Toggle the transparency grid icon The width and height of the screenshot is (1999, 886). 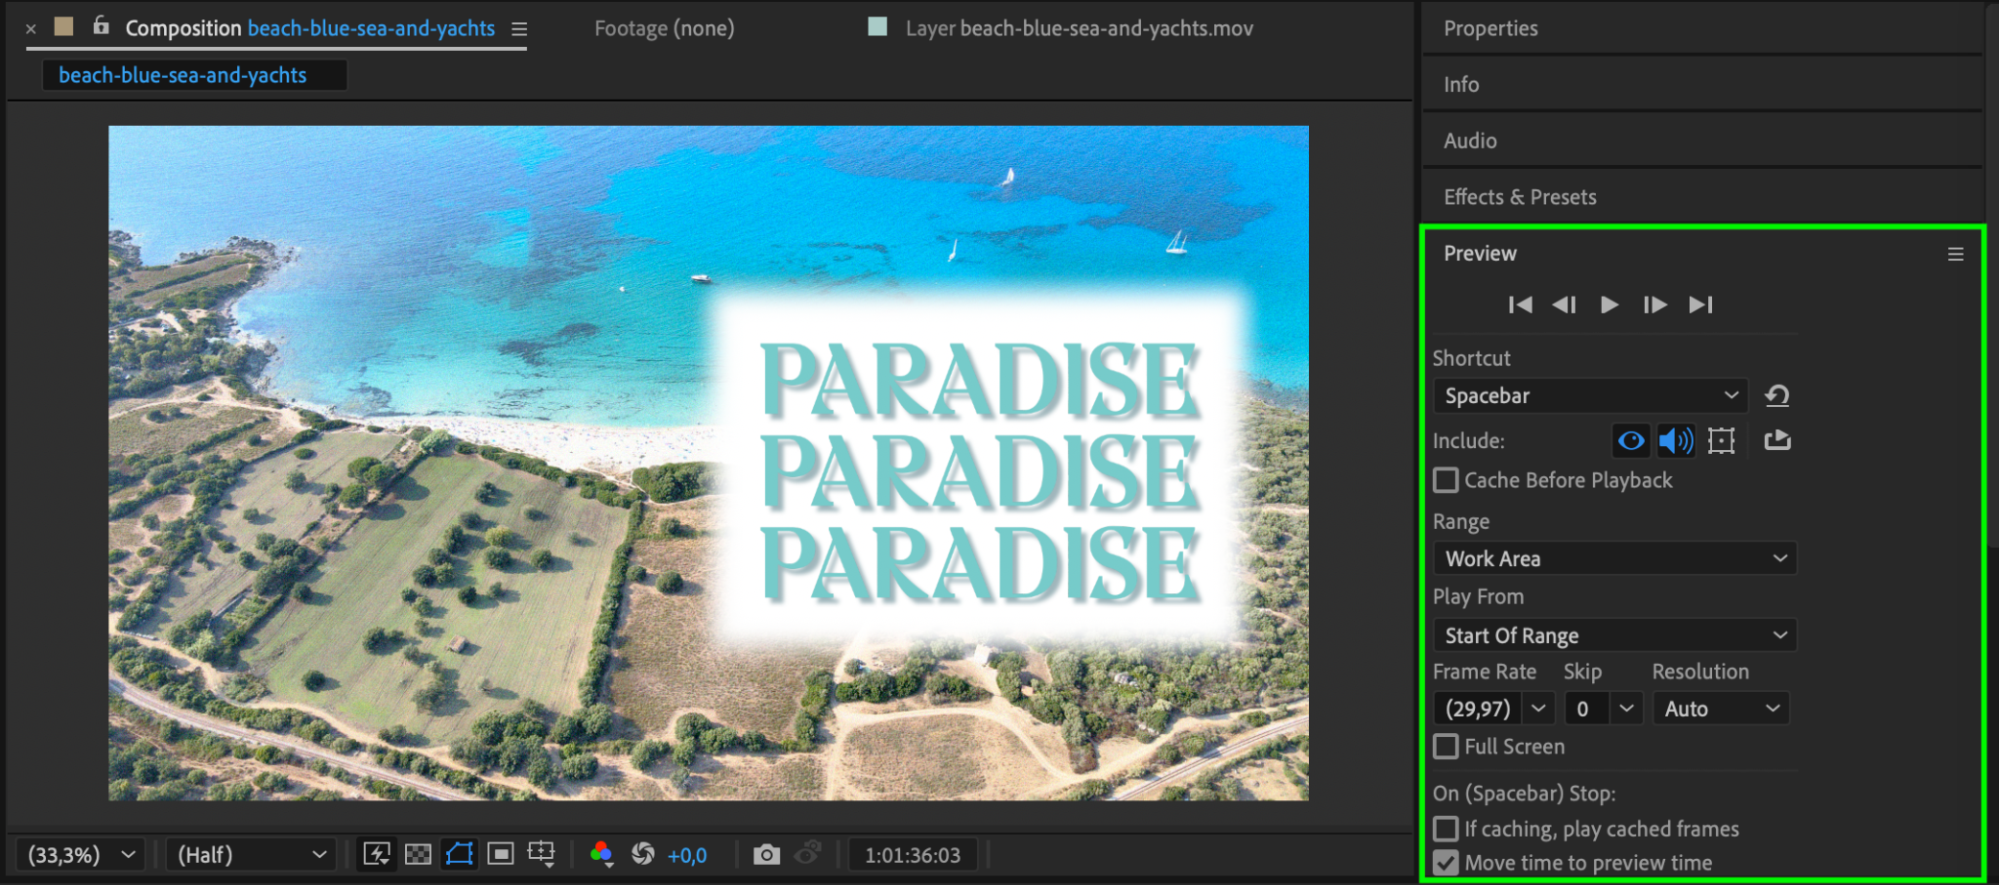418,855
